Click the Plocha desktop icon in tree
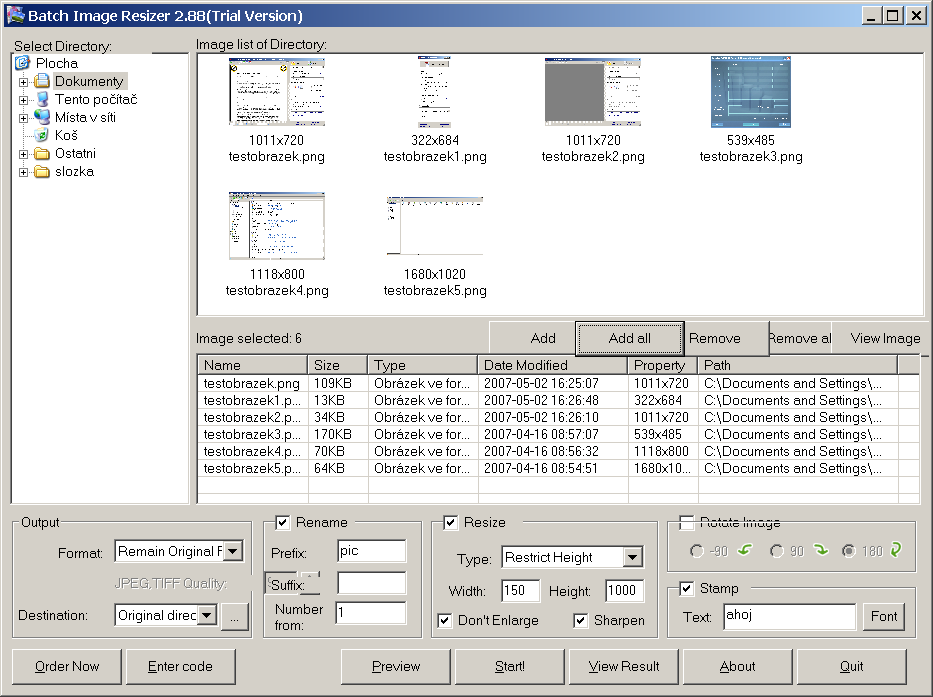 (x=23, y=63)
